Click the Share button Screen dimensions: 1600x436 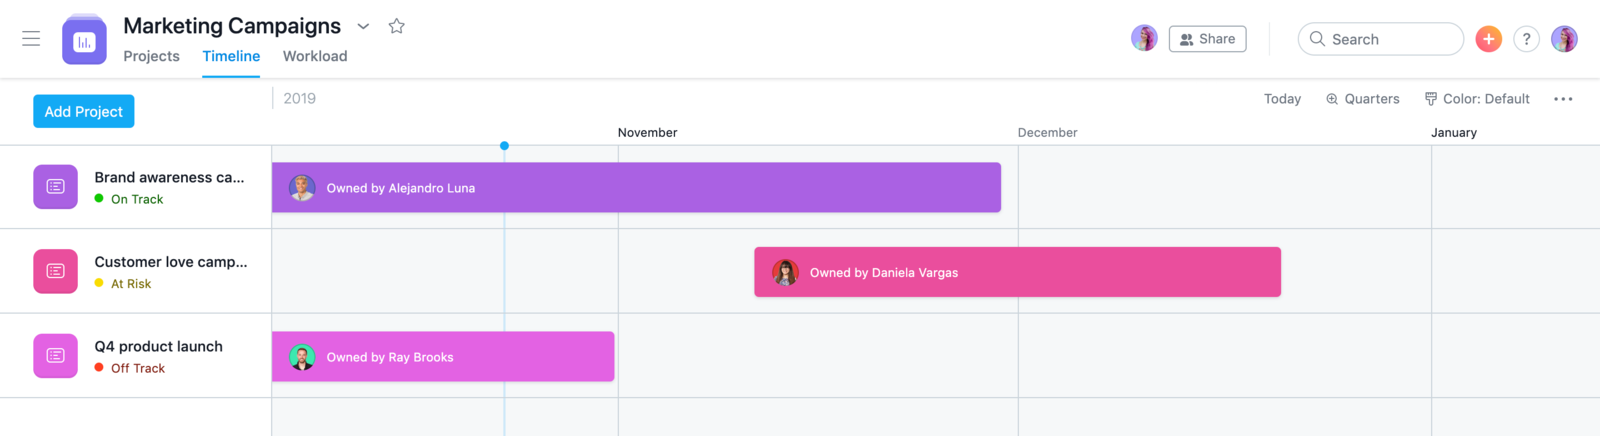coord(1207,39)
